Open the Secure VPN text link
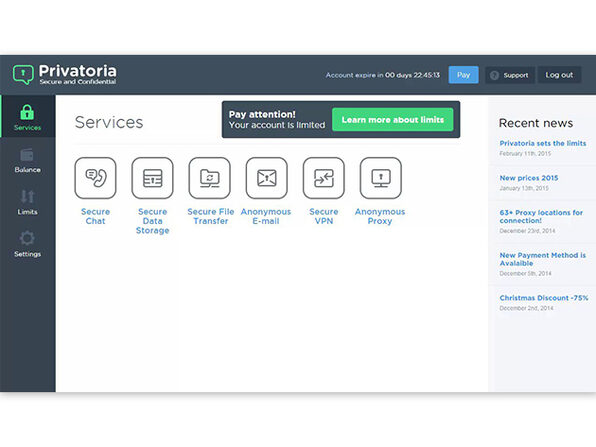This screenshot has height=447, width=596. coord(323,216)
